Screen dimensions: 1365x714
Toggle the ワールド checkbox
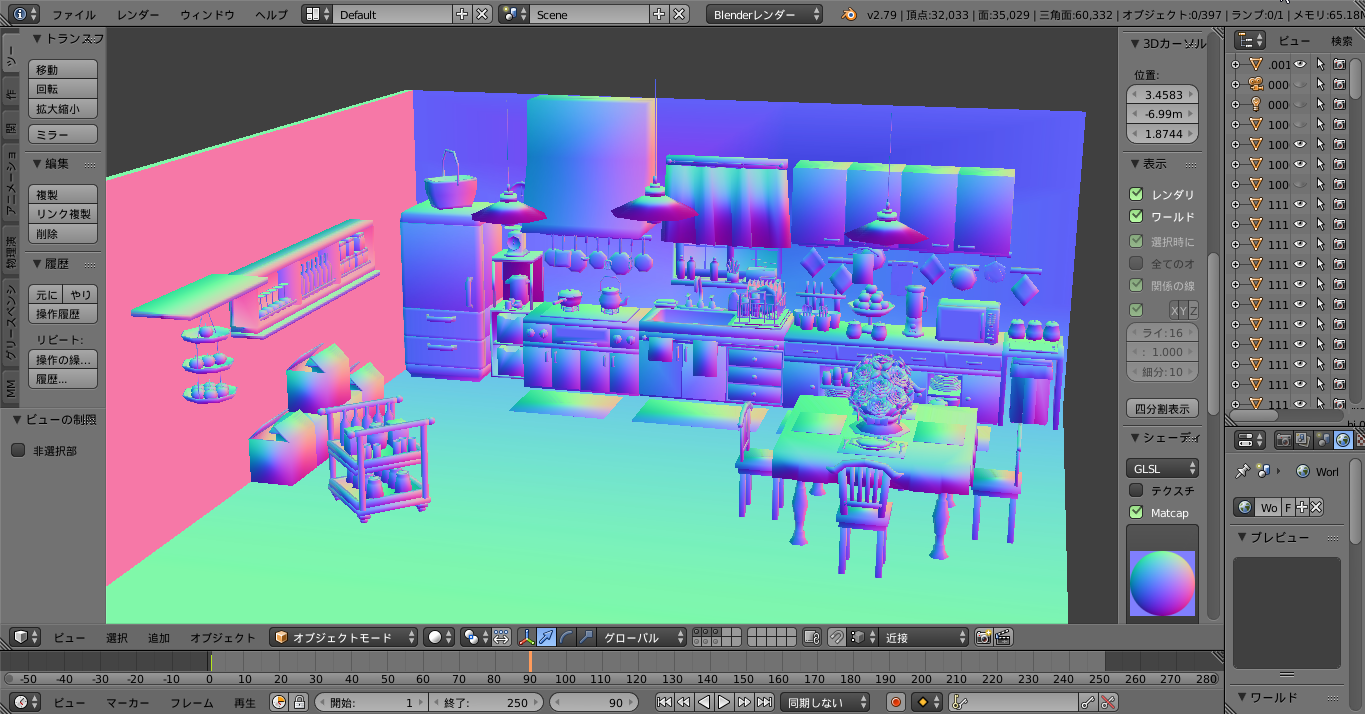[x=1136, y=216]
